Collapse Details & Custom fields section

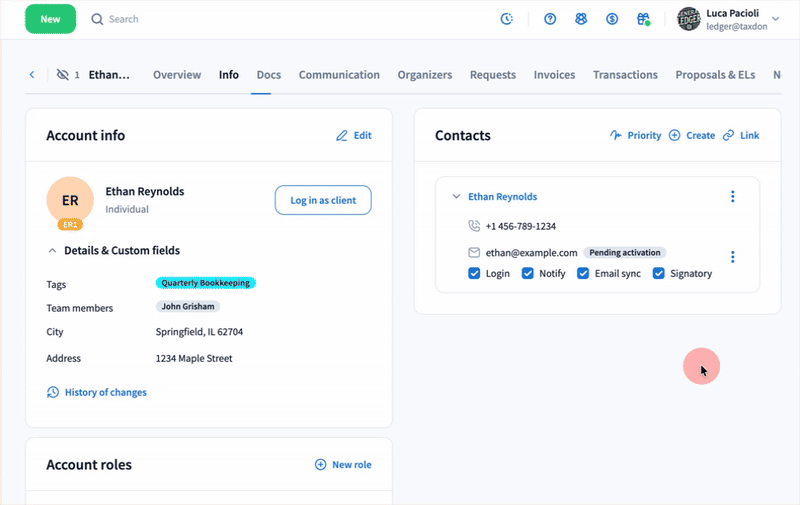53,250
